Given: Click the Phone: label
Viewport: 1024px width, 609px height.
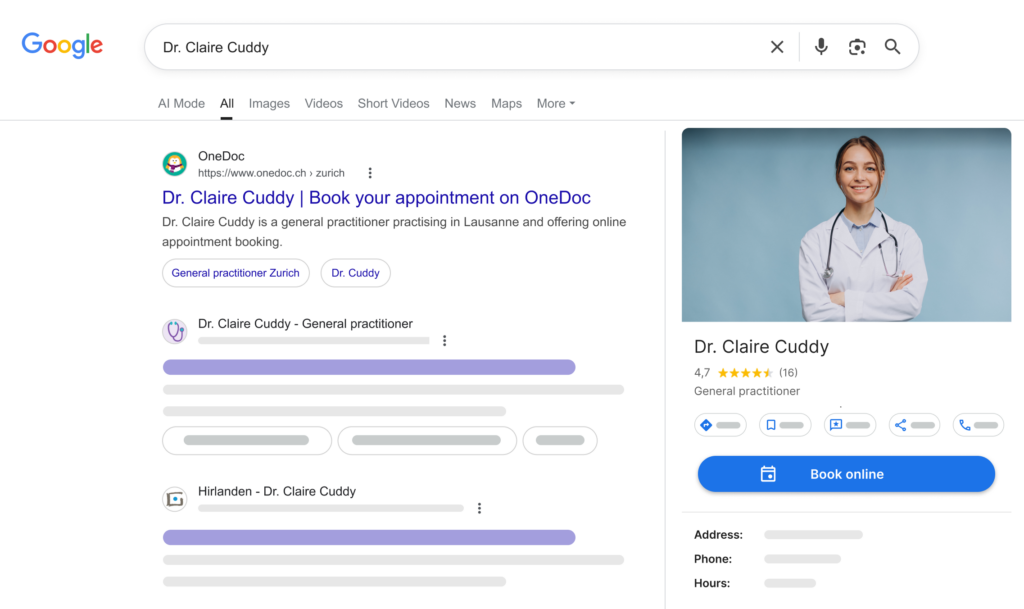Looking at the screenshot, I should click(x=712, y=559).
